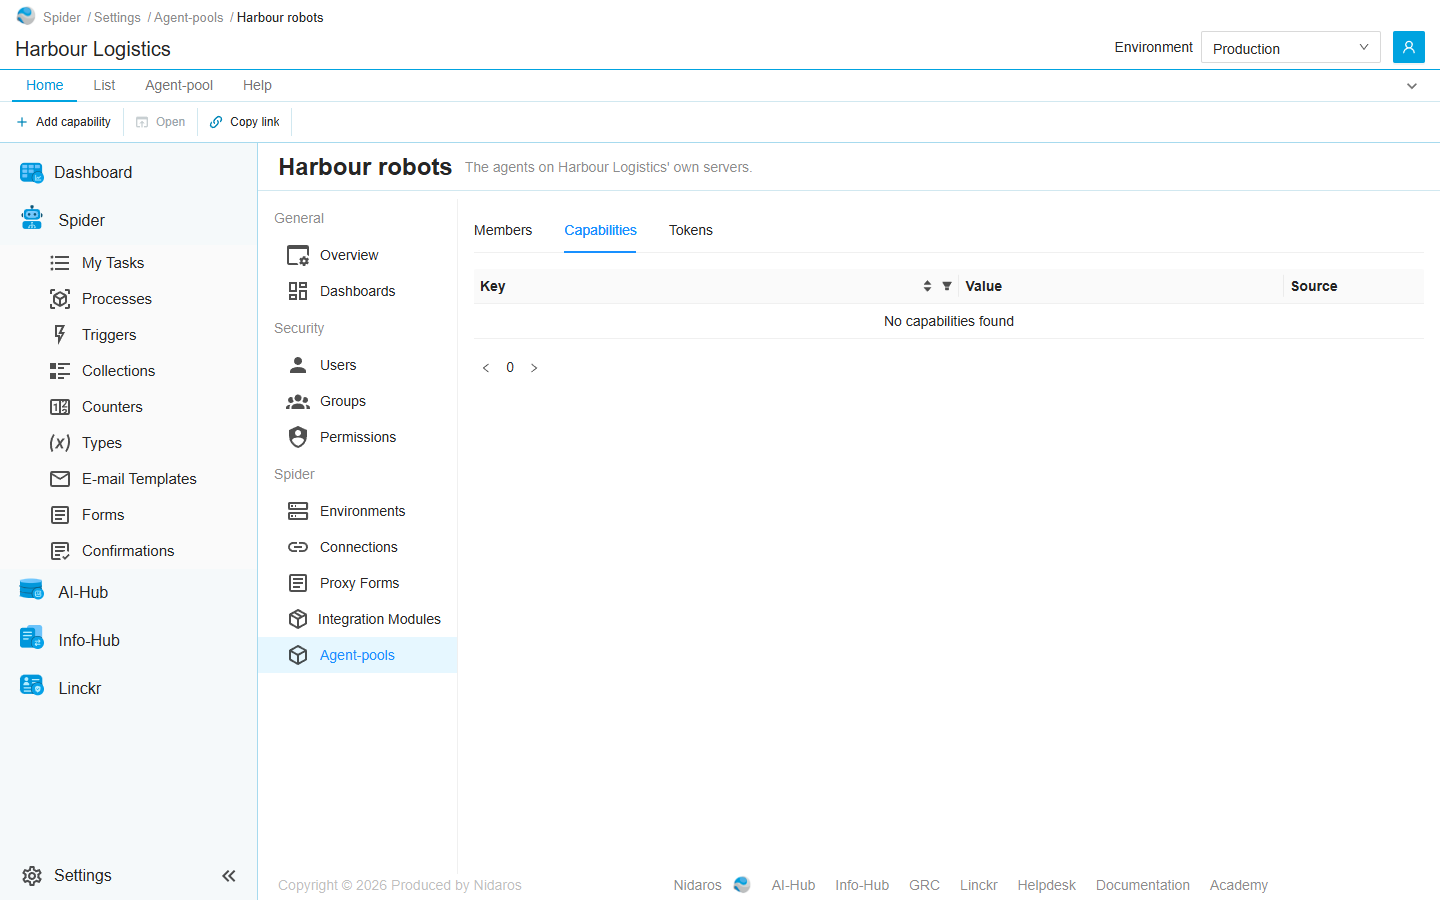Click Add capability button
This screenshot has height=900, width=1440.
pos(64,122)
